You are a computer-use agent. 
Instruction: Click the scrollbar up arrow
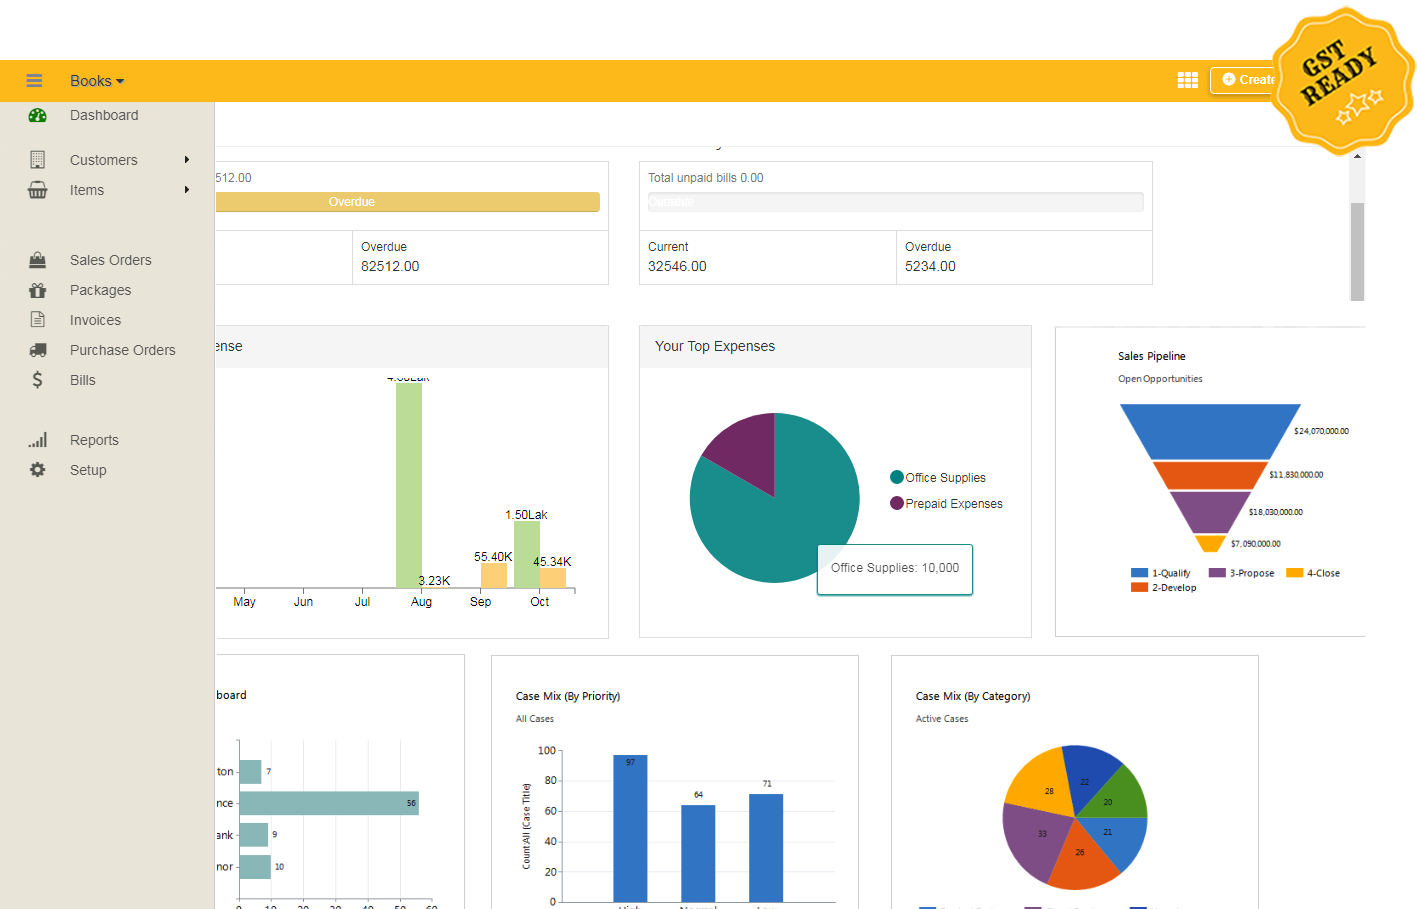click(1357, 156)
